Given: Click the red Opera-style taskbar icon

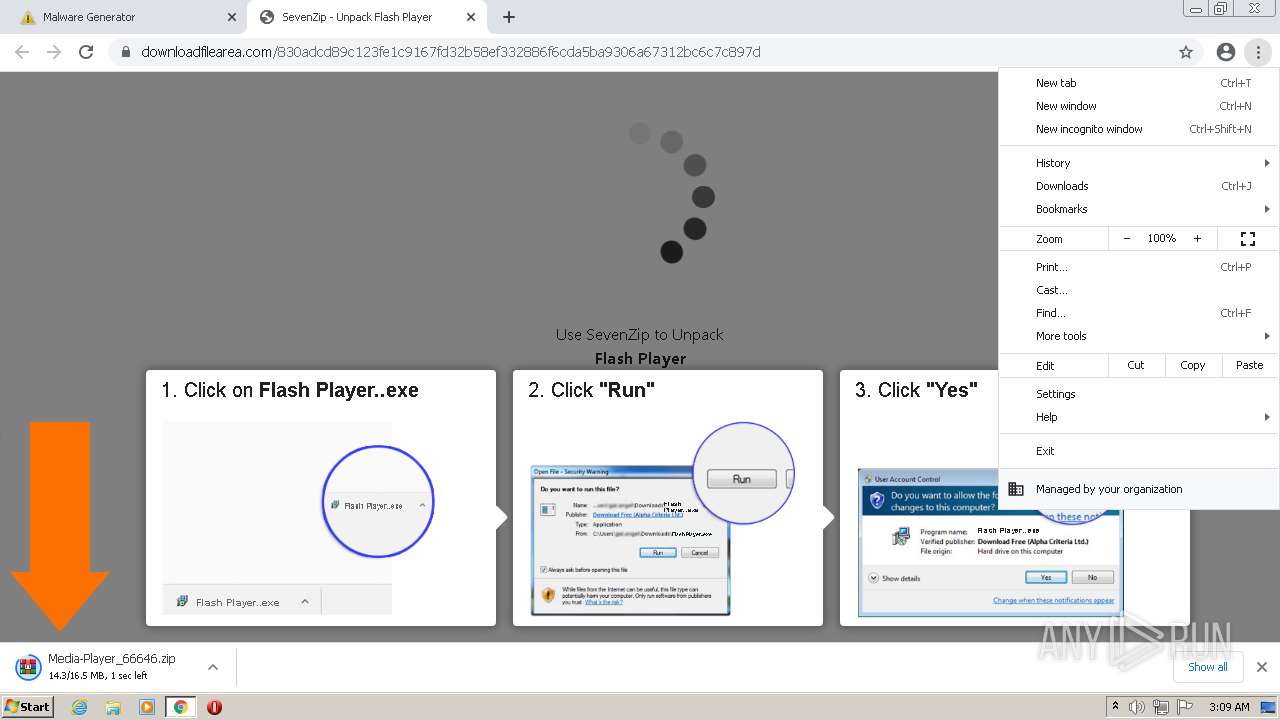Looking at the screenshot, I should [x=214, y=707].
